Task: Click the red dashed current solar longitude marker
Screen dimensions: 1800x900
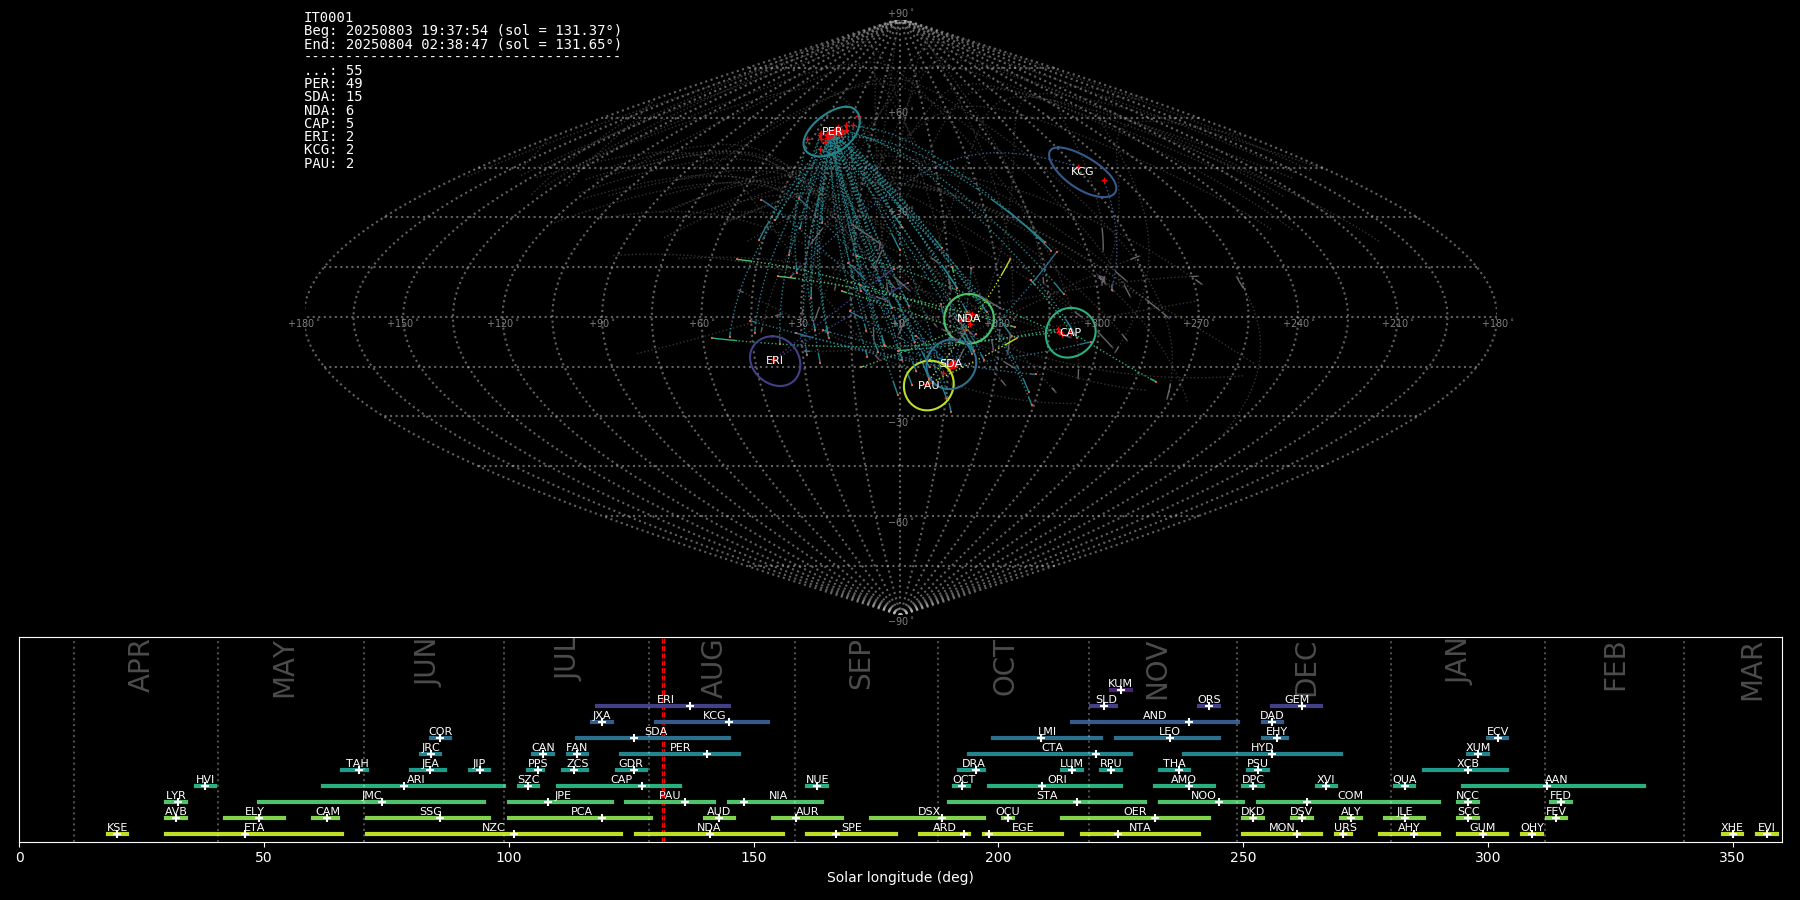Action: (663, 740)
